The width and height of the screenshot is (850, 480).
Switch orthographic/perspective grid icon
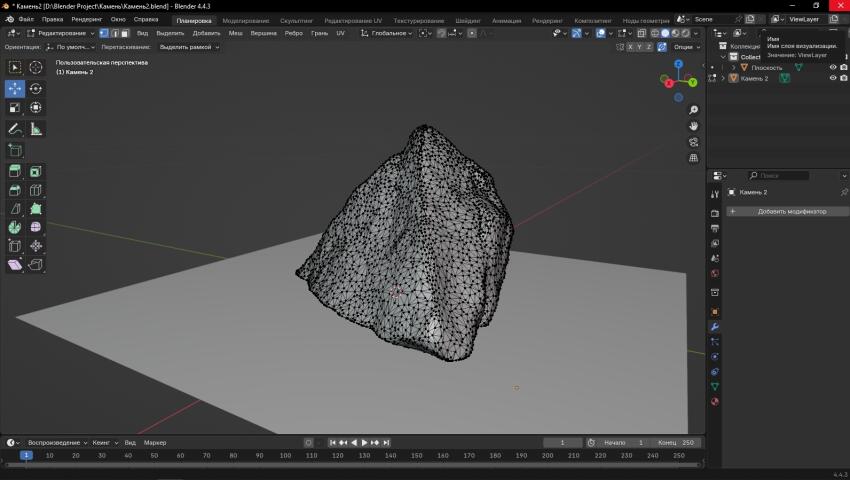(x=693, y=158)
